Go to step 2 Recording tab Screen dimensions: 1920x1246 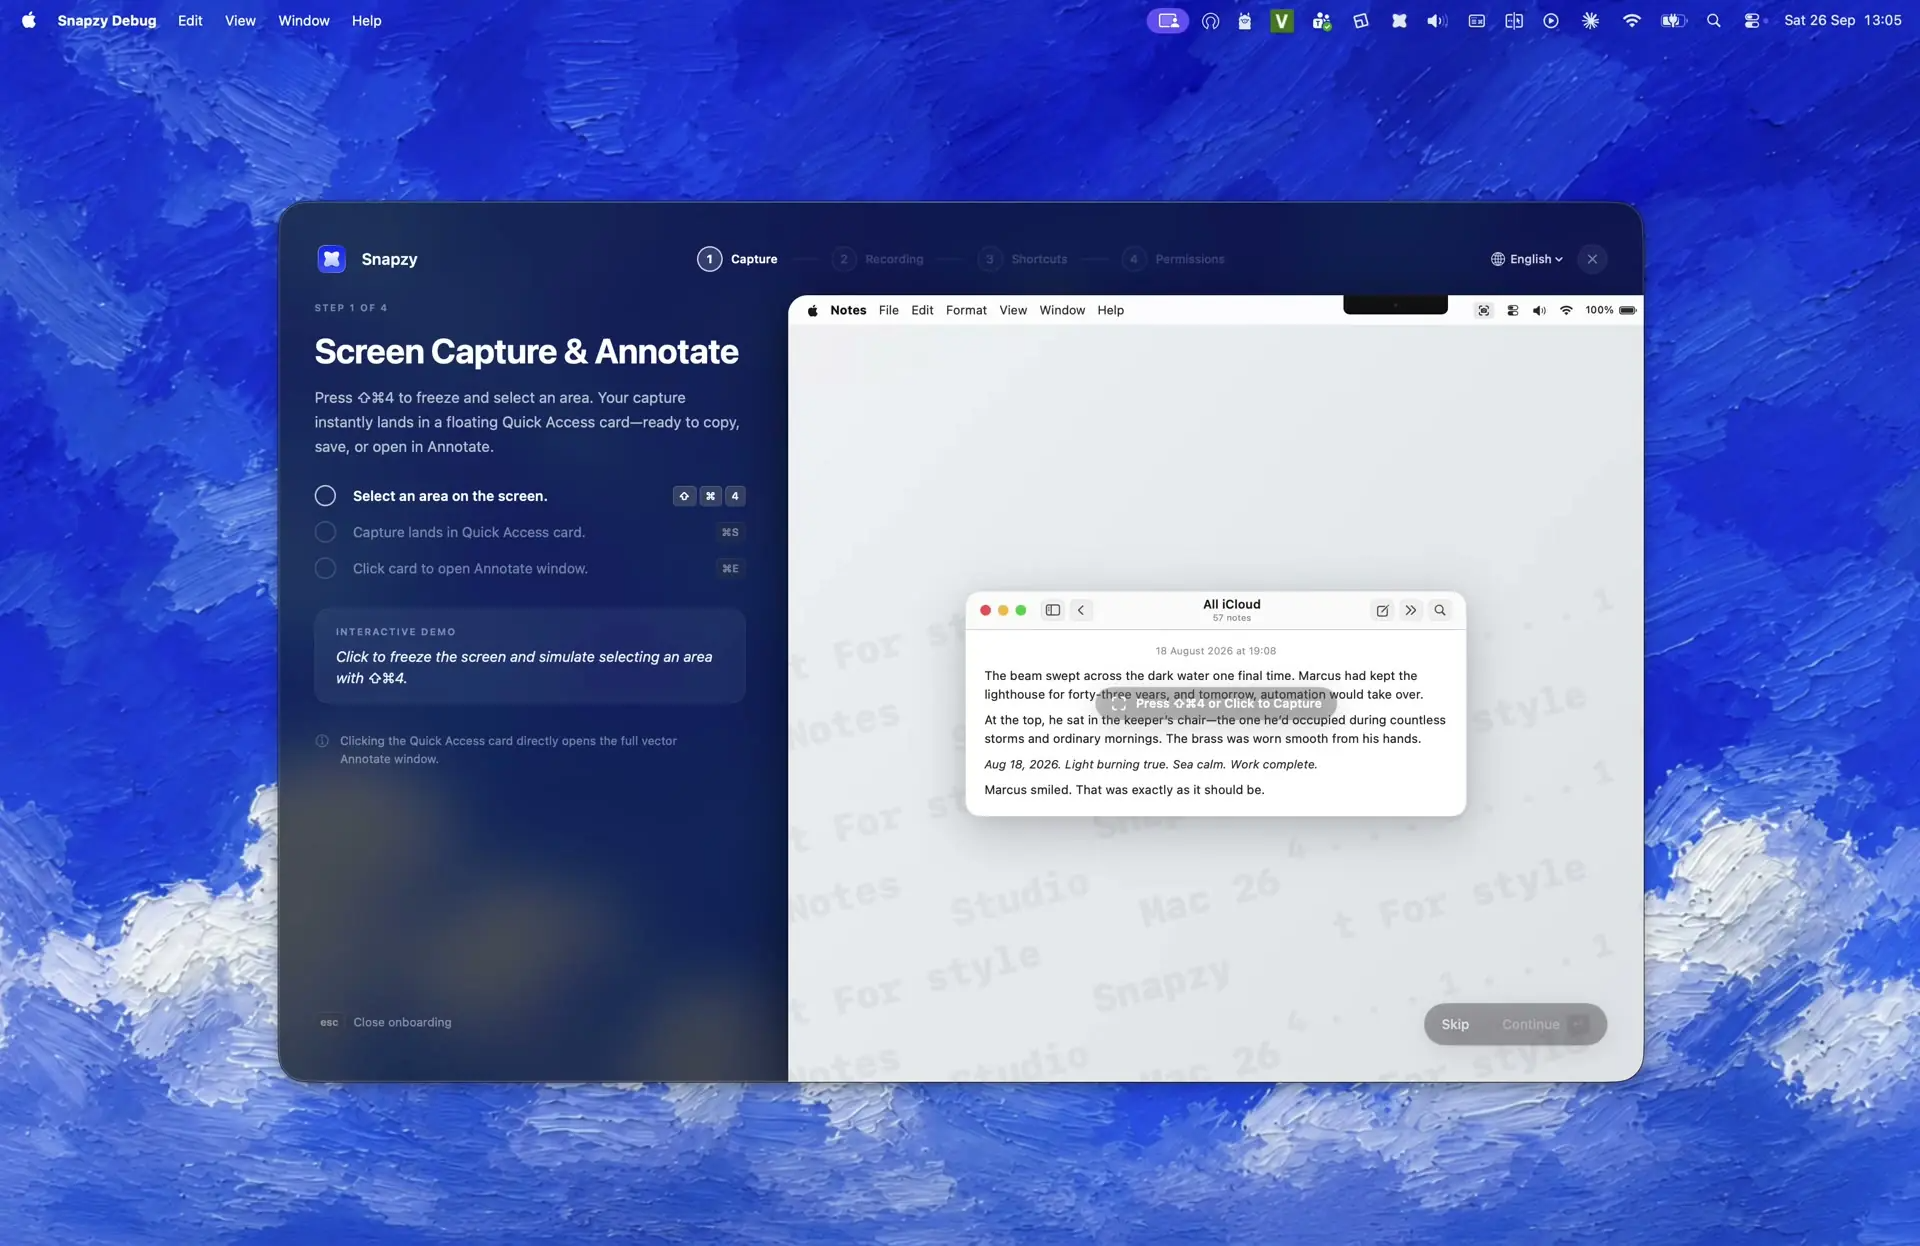point(877,259)
